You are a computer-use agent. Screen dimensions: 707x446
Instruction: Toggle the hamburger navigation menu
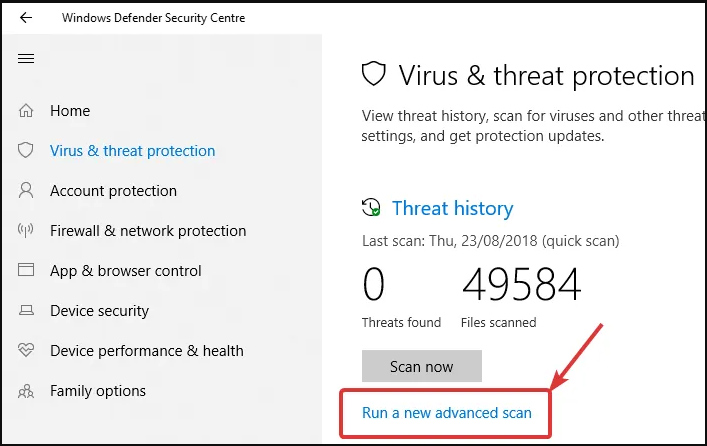point(26,59)
